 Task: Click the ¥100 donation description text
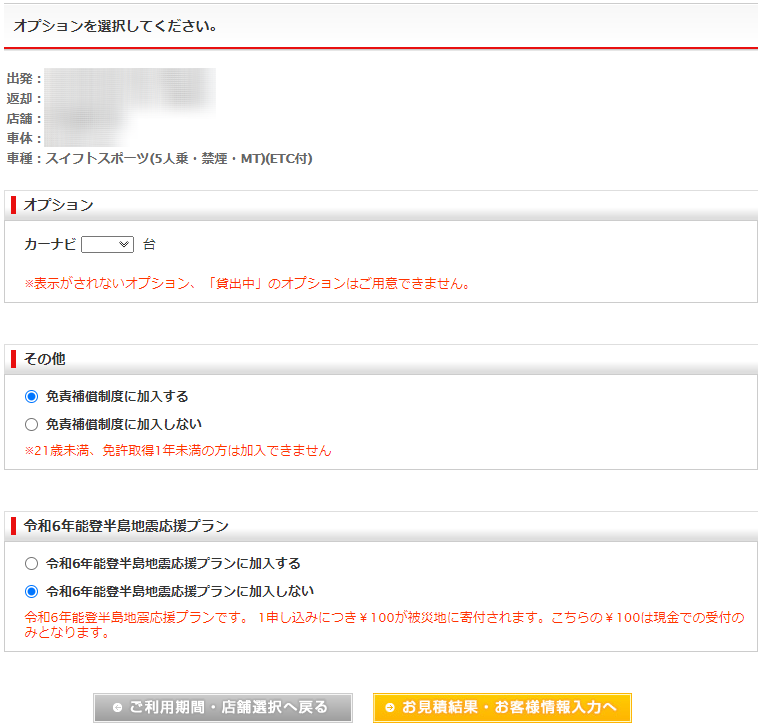[383, 625]
